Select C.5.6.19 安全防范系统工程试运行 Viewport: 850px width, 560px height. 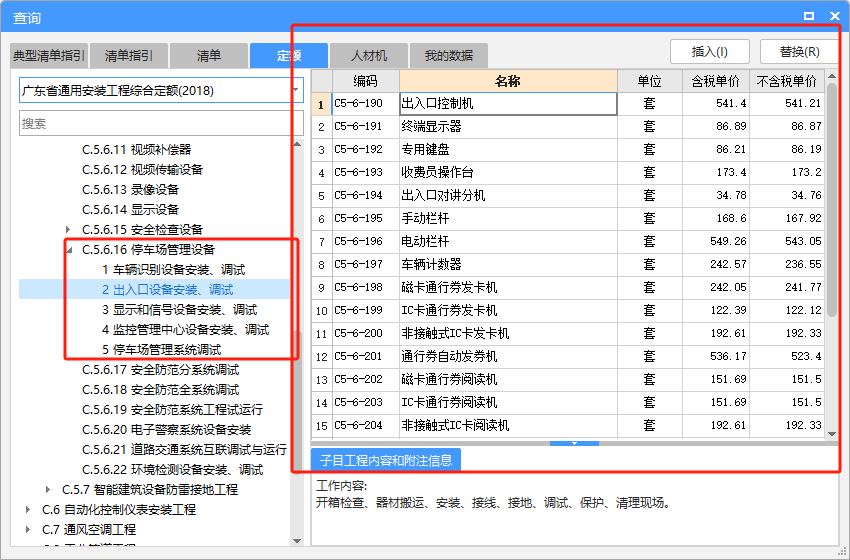[x=172, y=410]
